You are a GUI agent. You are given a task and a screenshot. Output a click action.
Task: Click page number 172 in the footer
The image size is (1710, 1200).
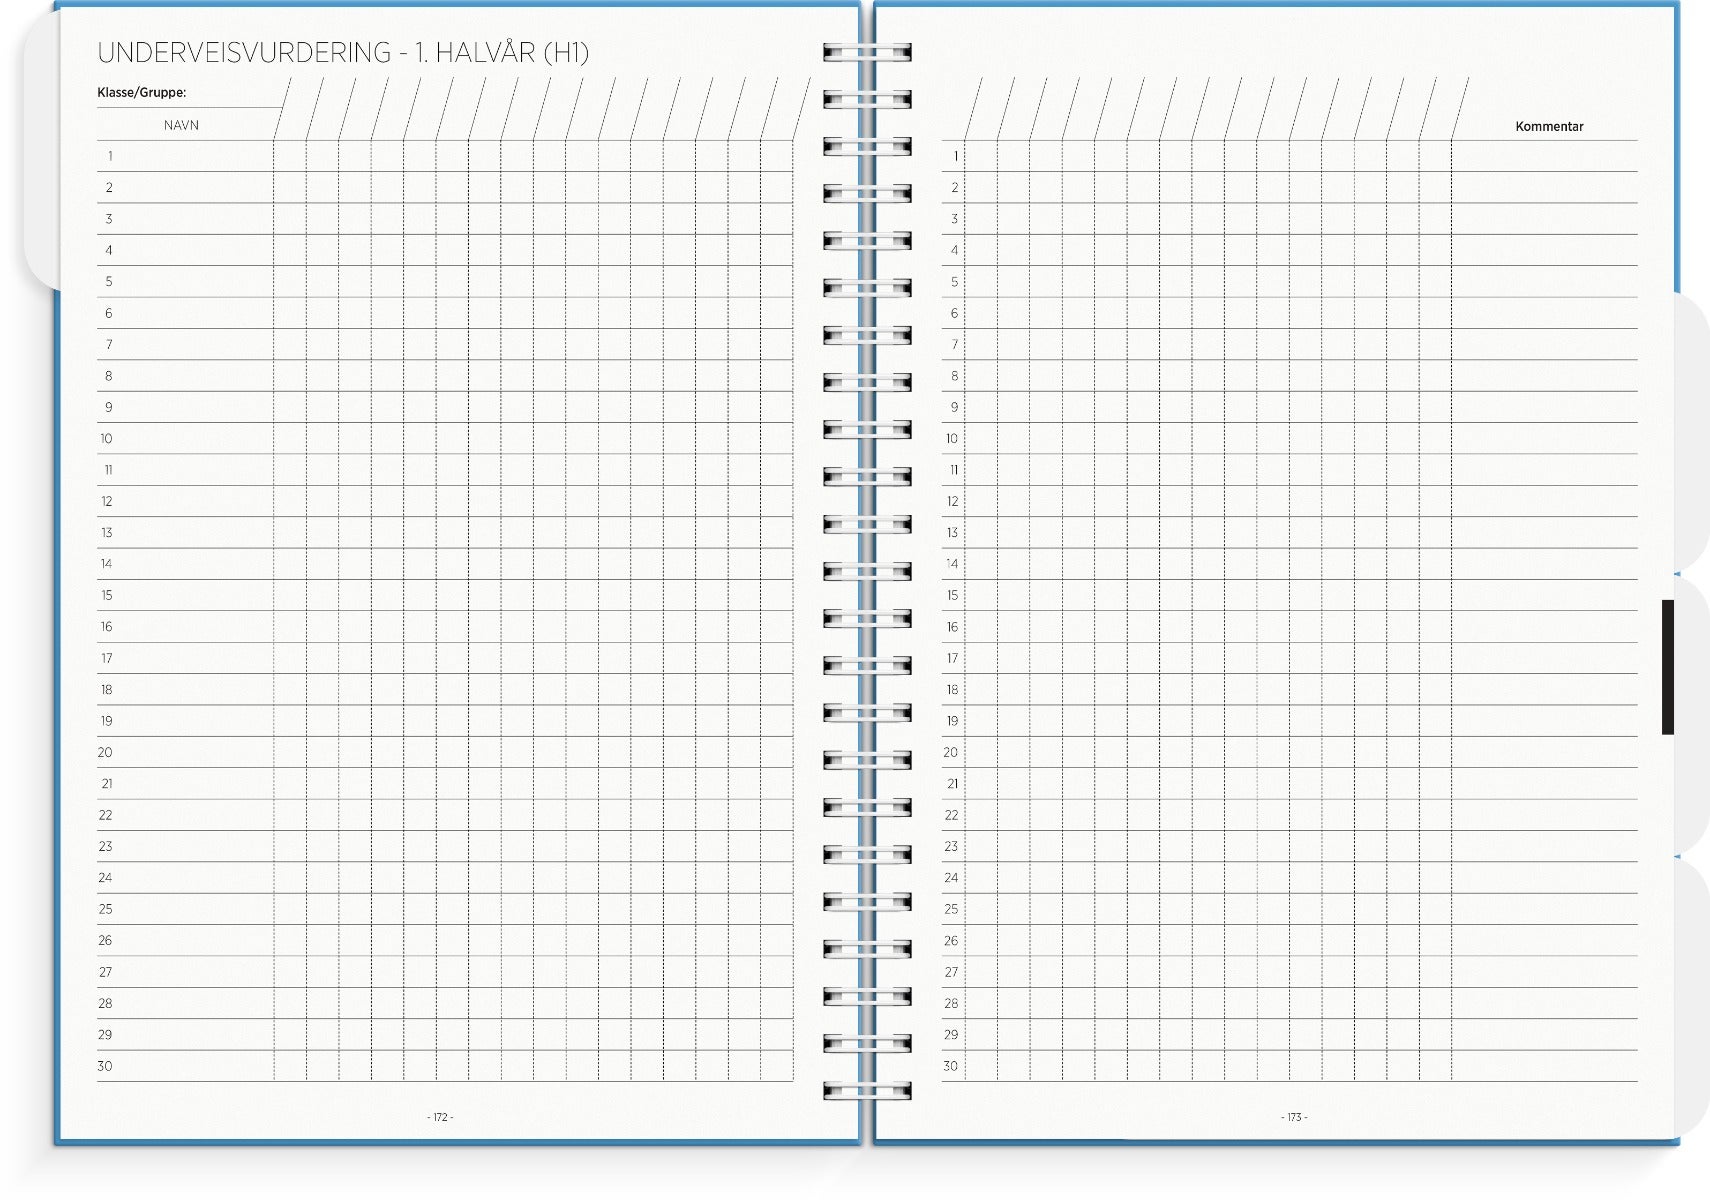440,1117
